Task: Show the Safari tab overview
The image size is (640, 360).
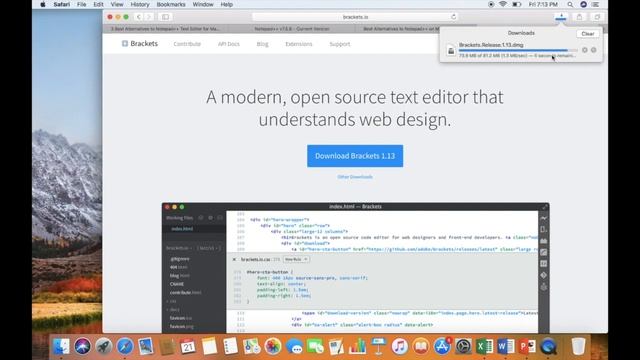Action: tap(597, 17)
